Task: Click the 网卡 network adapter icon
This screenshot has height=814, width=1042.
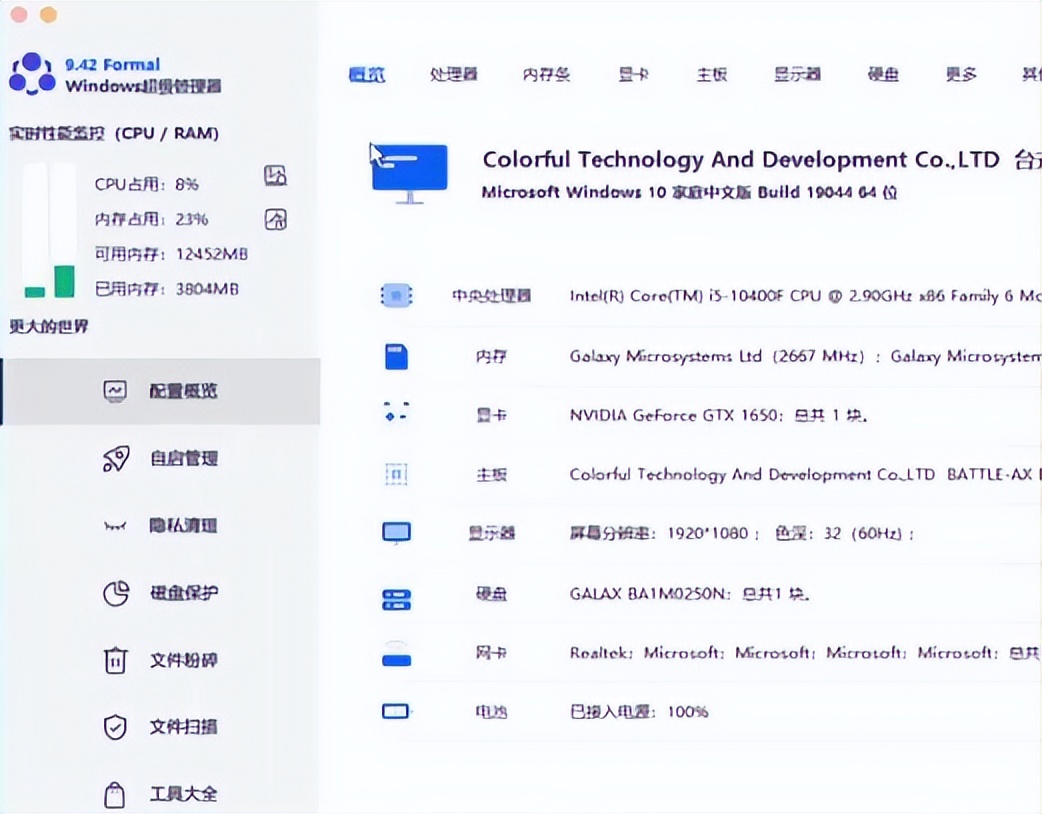Action: [396, 654]
